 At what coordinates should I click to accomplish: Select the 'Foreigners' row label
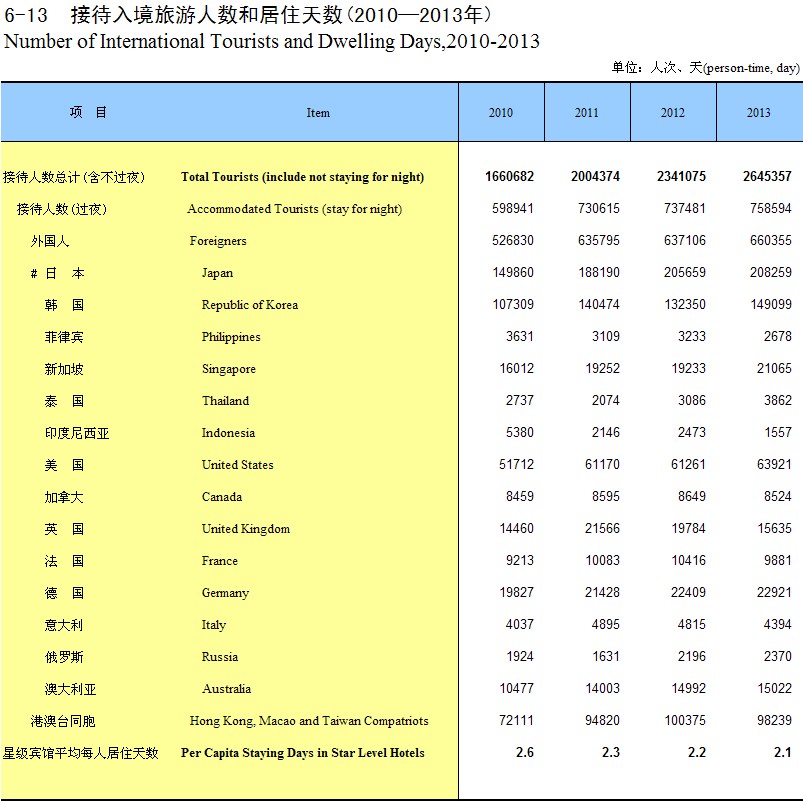pyautogui.click(x=218, y=241)
